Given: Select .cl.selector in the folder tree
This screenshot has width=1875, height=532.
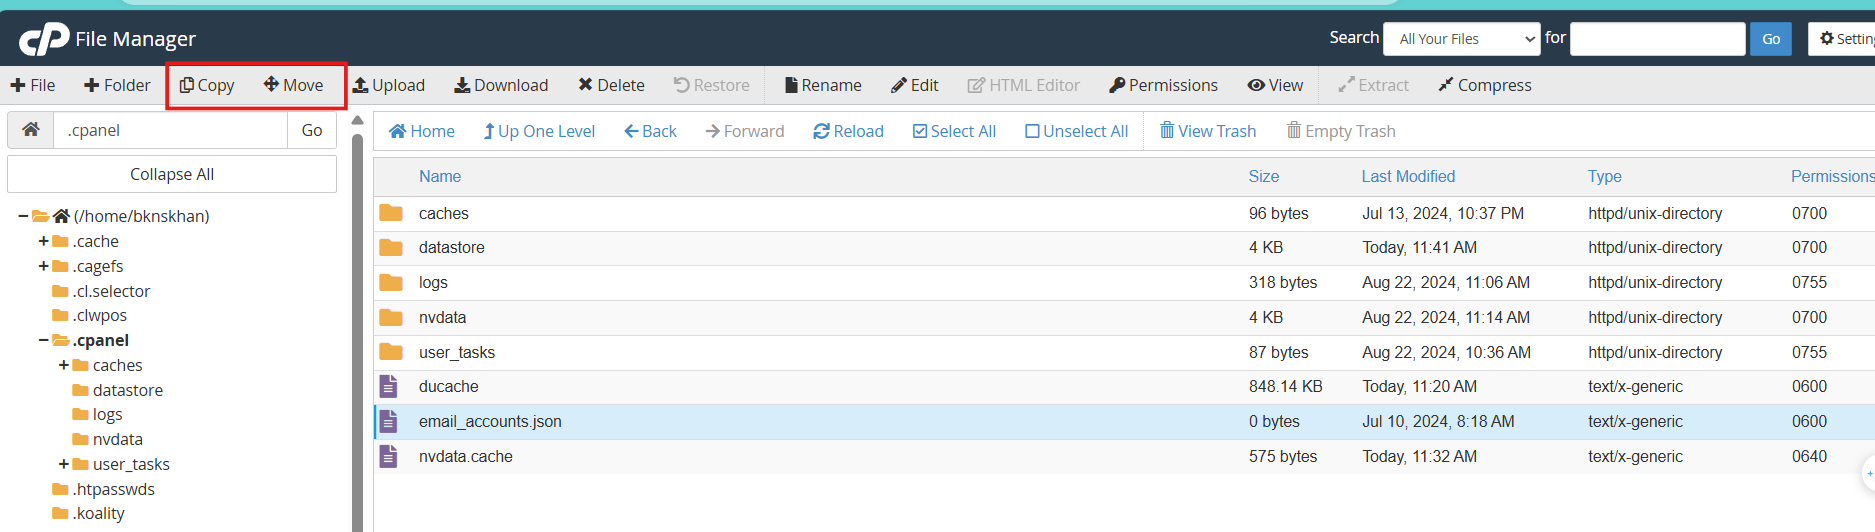Looking at the screenshot, I should pos(111,291).
